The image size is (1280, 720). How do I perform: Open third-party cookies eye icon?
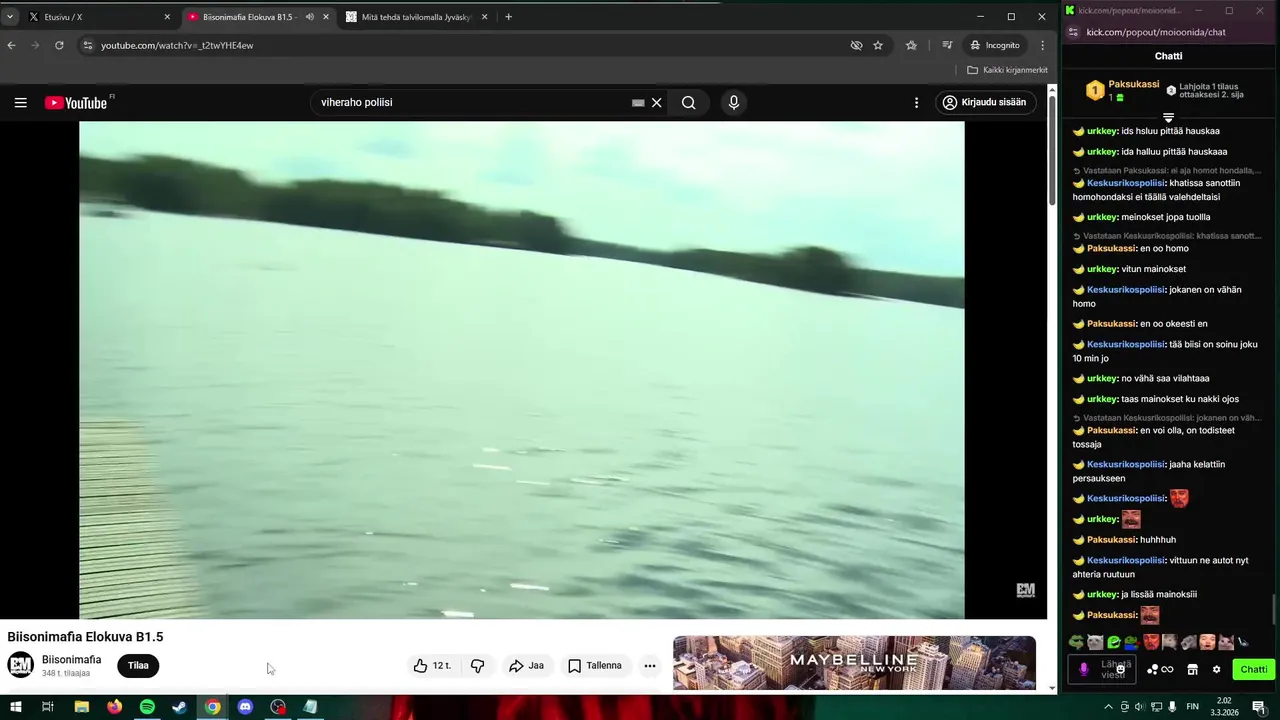click(856, 45)
